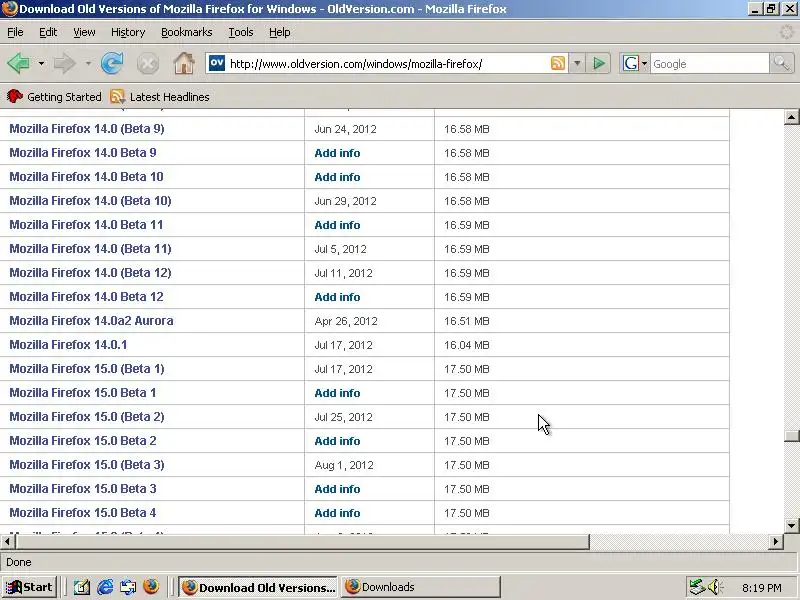Go to the Home page

point(184,64)
